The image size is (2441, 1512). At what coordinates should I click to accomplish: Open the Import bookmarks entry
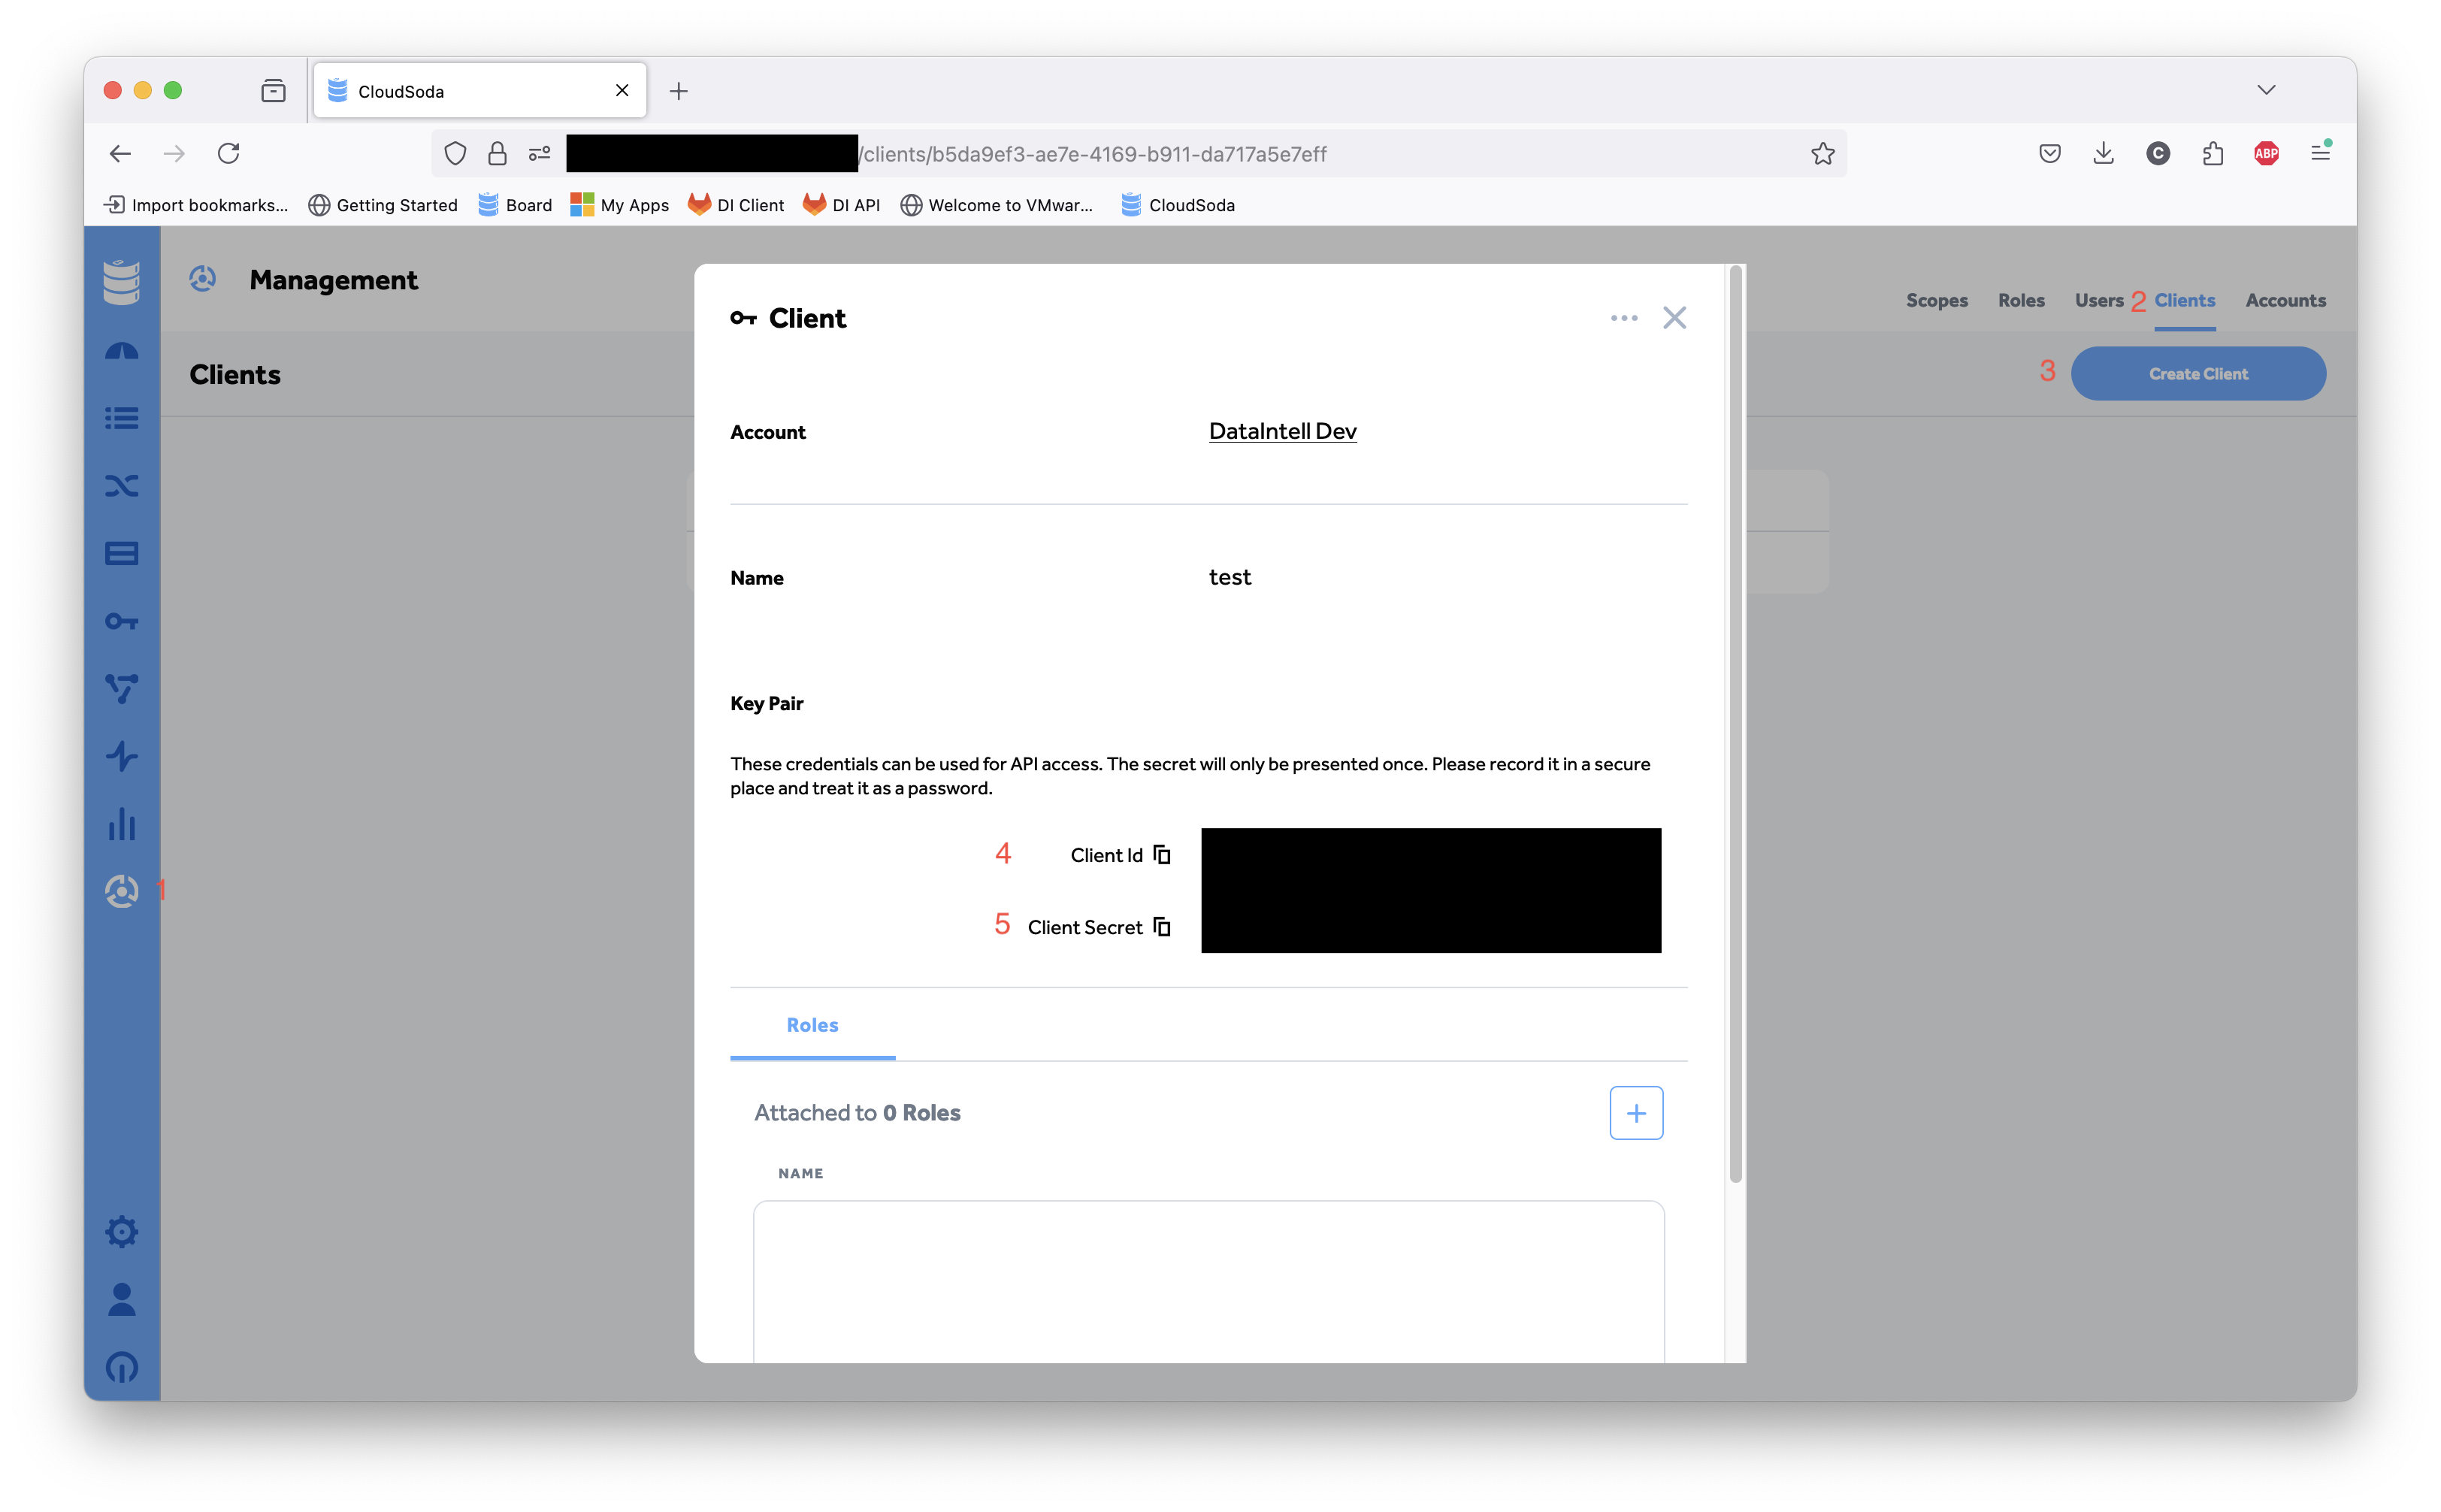tap(196, 205)
